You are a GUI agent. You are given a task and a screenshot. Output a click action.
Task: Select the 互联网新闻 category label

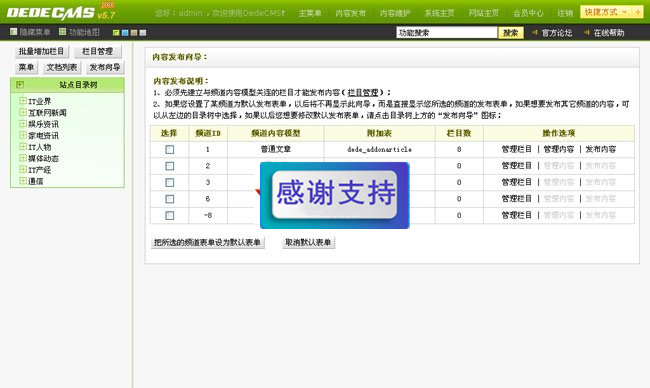pos(47,113)
